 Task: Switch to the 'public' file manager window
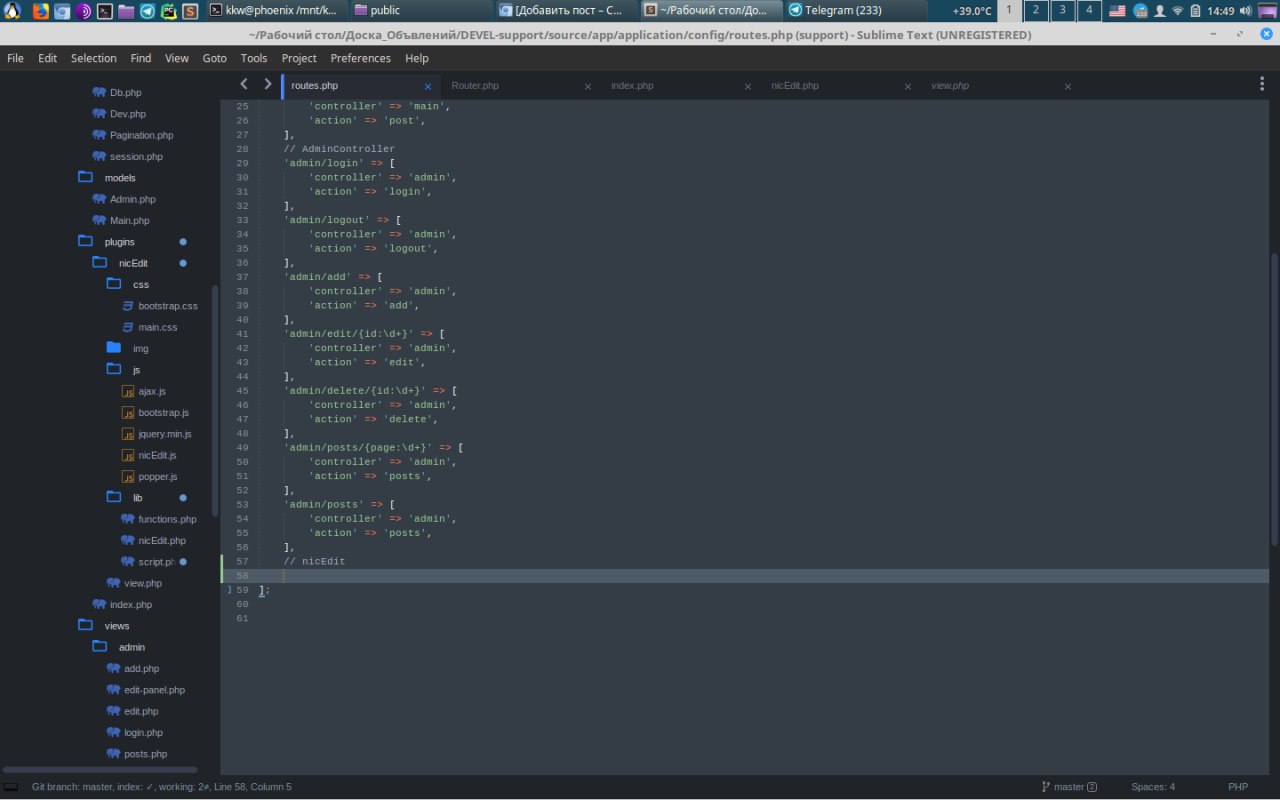(420, 11)
